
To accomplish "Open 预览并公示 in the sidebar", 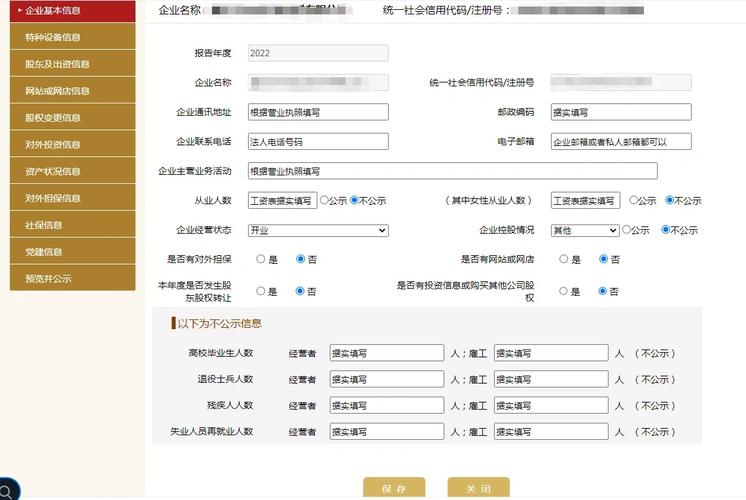I will pyautogui.click(x=72, y=278).
